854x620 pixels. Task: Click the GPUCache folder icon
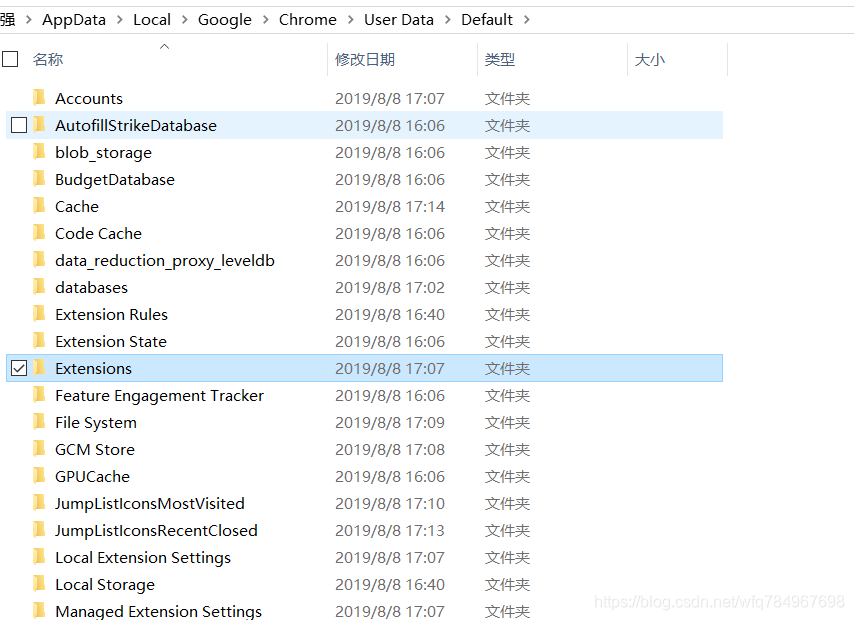(x=39, y=476)
